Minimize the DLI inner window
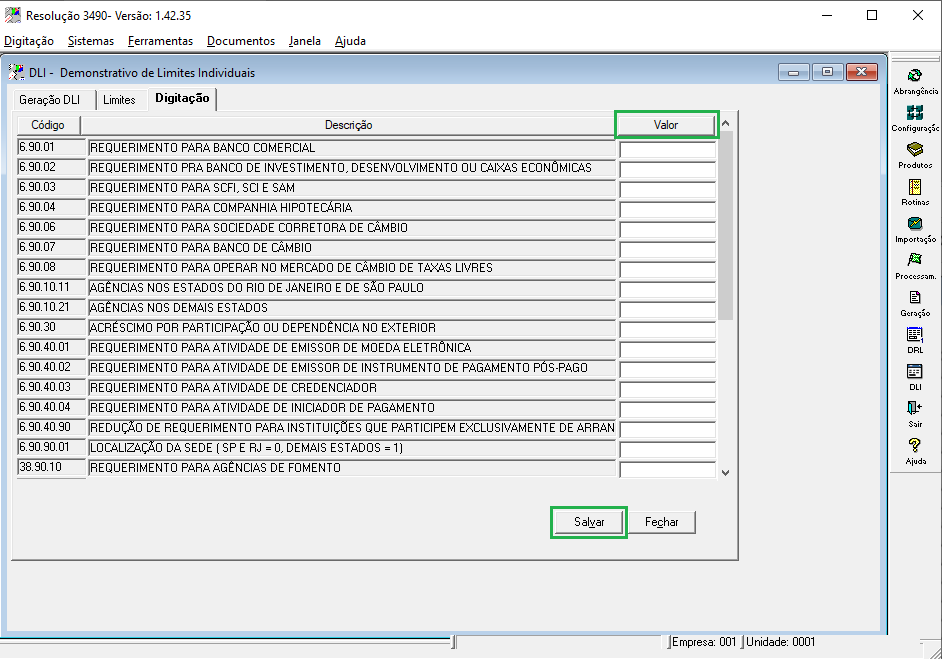The image size is (942, 659). point(794,72)
